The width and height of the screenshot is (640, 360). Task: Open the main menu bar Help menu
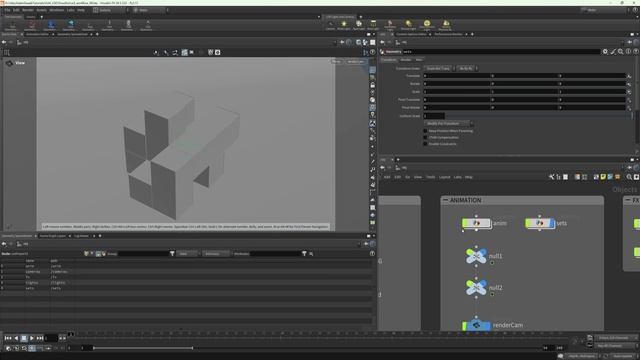tap(81, 10)
